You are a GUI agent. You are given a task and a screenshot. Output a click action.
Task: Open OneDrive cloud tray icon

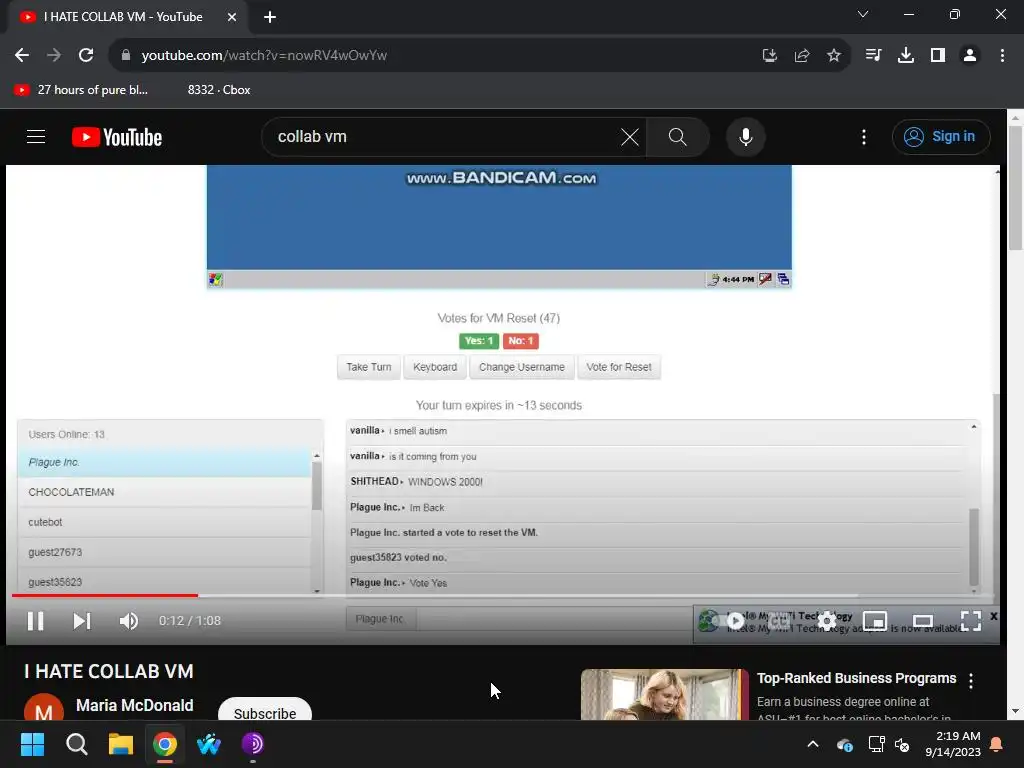[844, 744]
